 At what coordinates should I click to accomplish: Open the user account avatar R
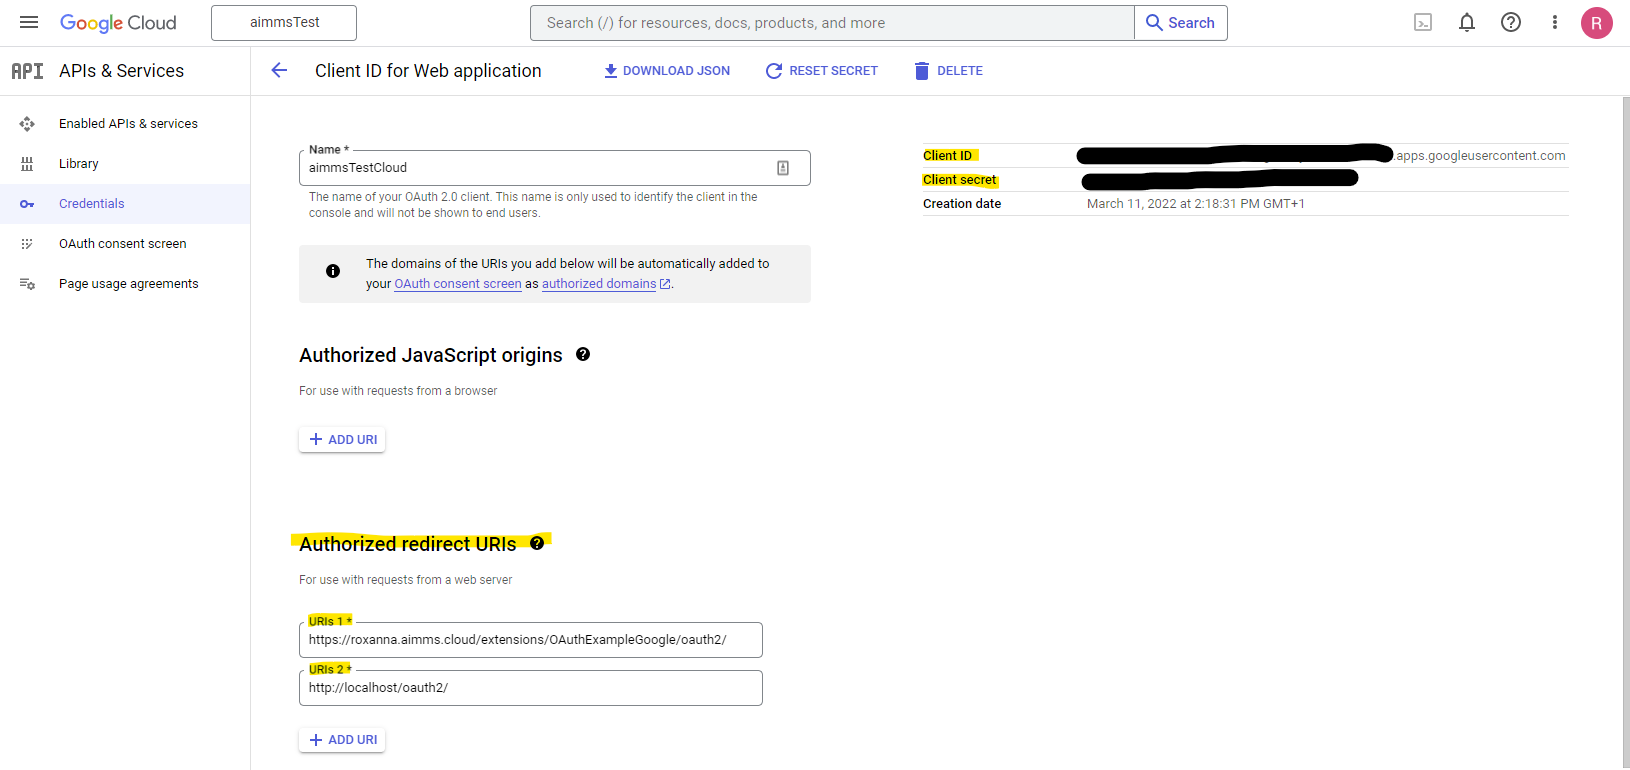click(1596, 23)
